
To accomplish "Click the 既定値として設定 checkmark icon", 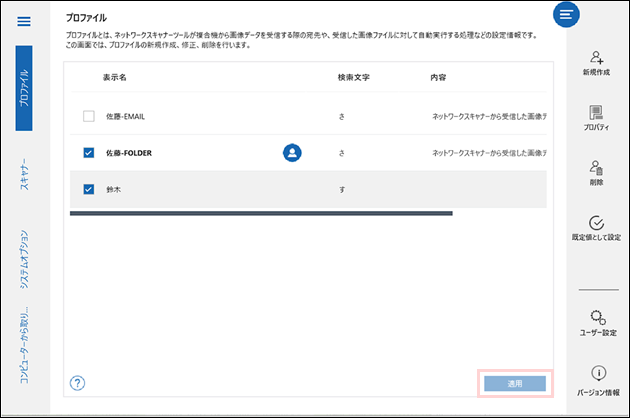I will [597, 223].
